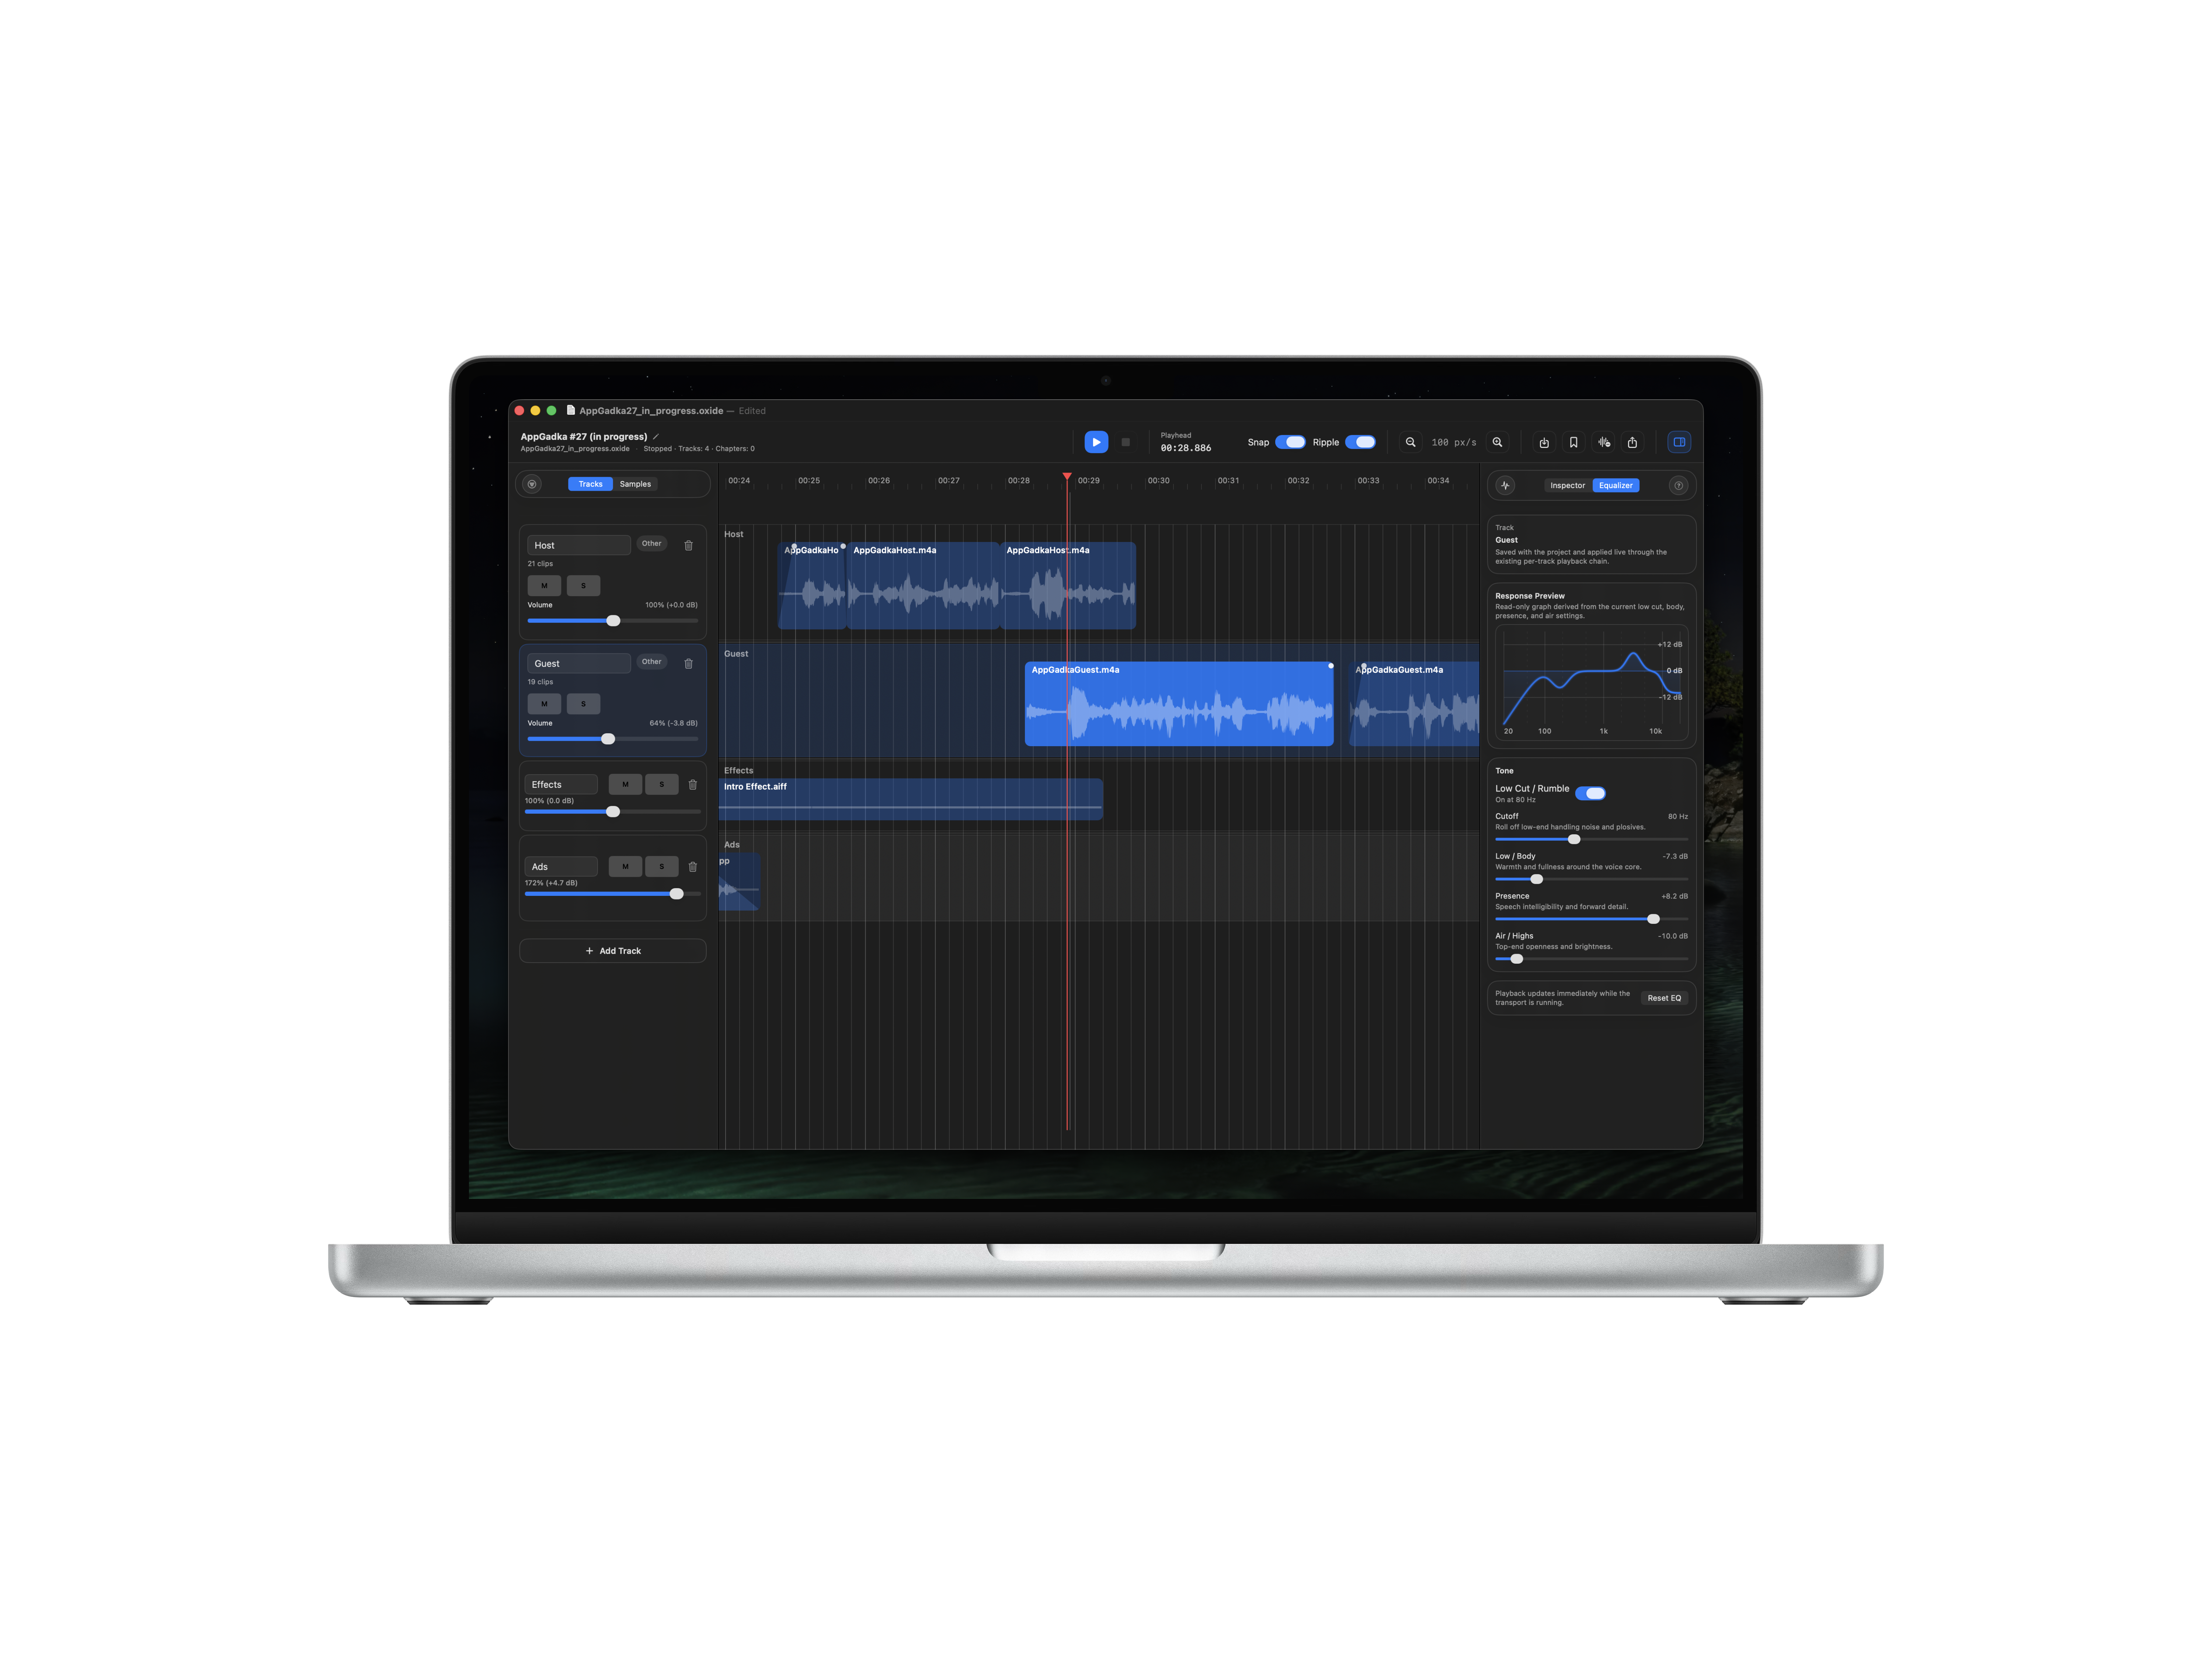Click the bookmark chapter icon in toolbar

(x=1573, y=442)
